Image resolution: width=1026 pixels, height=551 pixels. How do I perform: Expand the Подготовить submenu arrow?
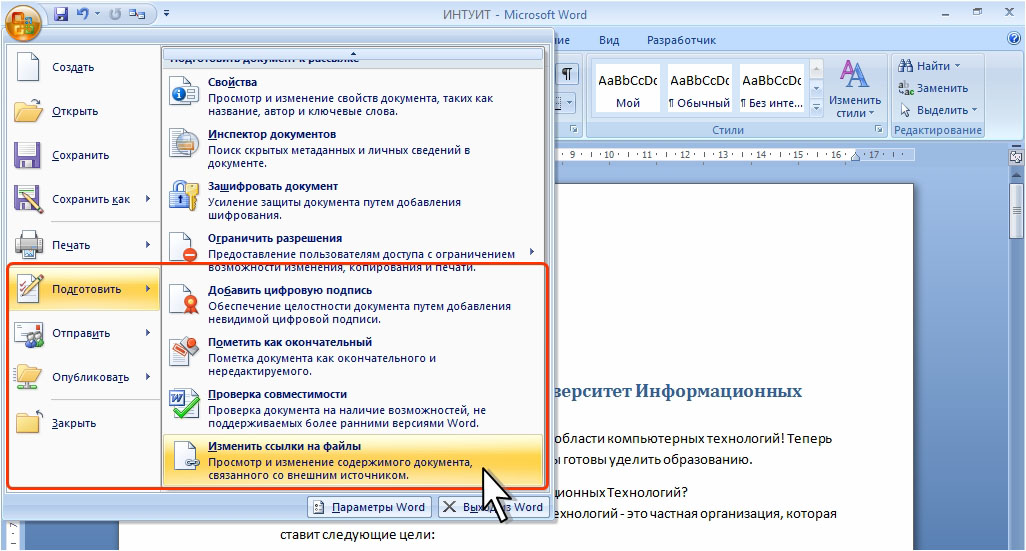pyautogui.click(x=148, y=289)
